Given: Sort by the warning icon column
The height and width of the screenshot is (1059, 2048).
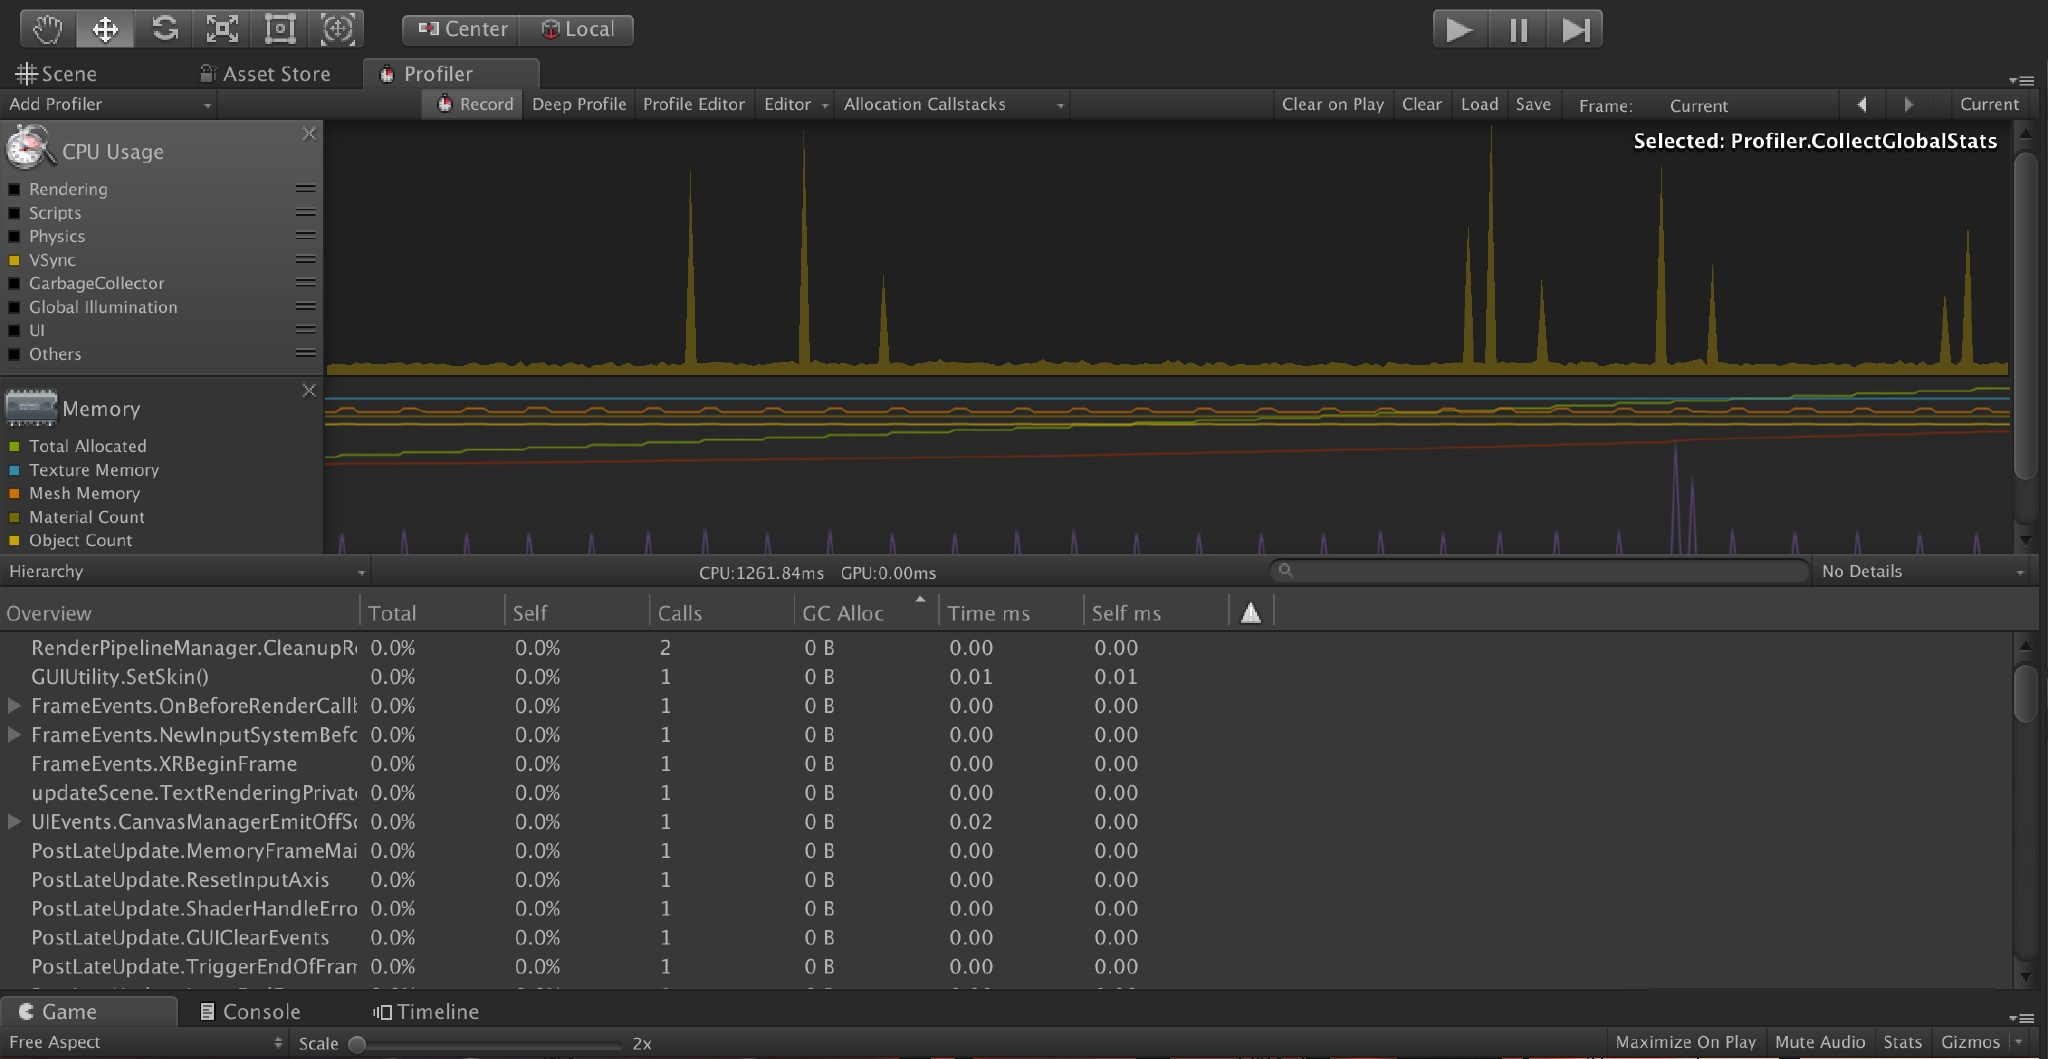Looking at the screenshot, I should pyautogui.click(x=1251, y=613).
